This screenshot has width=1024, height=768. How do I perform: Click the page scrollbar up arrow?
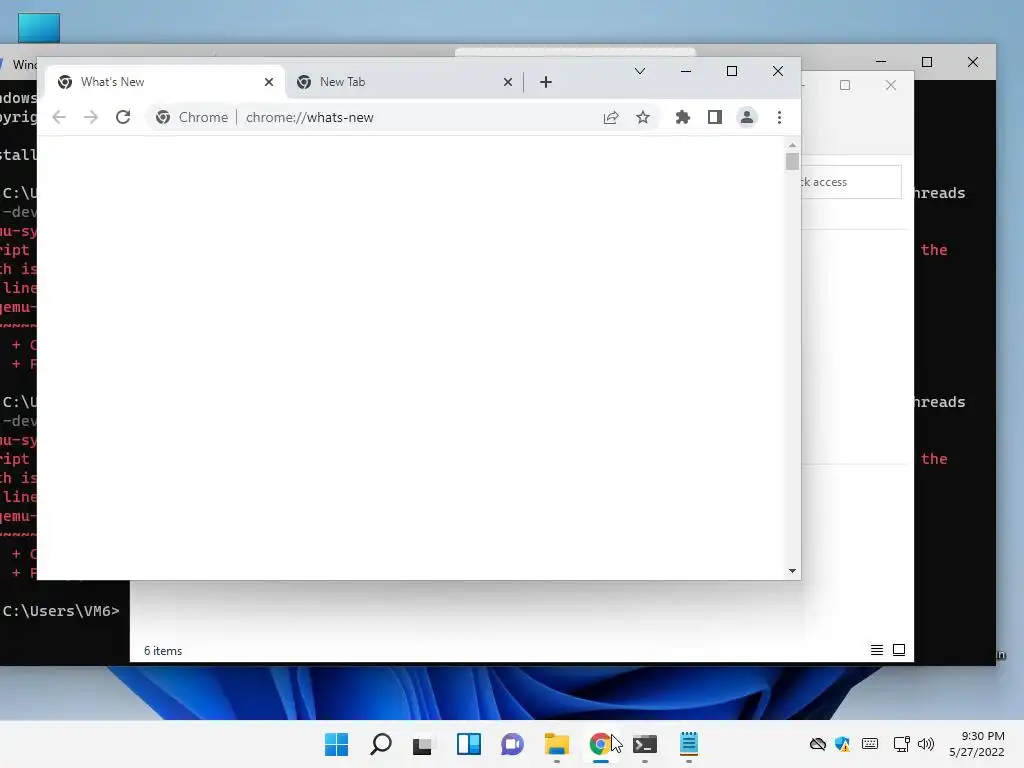tap(792, 145)
